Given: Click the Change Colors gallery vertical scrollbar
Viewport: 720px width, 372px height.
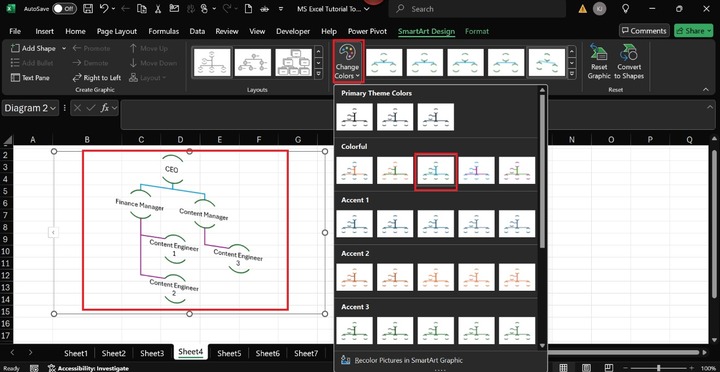Looking at the screenshot, I should click(542, 171).
